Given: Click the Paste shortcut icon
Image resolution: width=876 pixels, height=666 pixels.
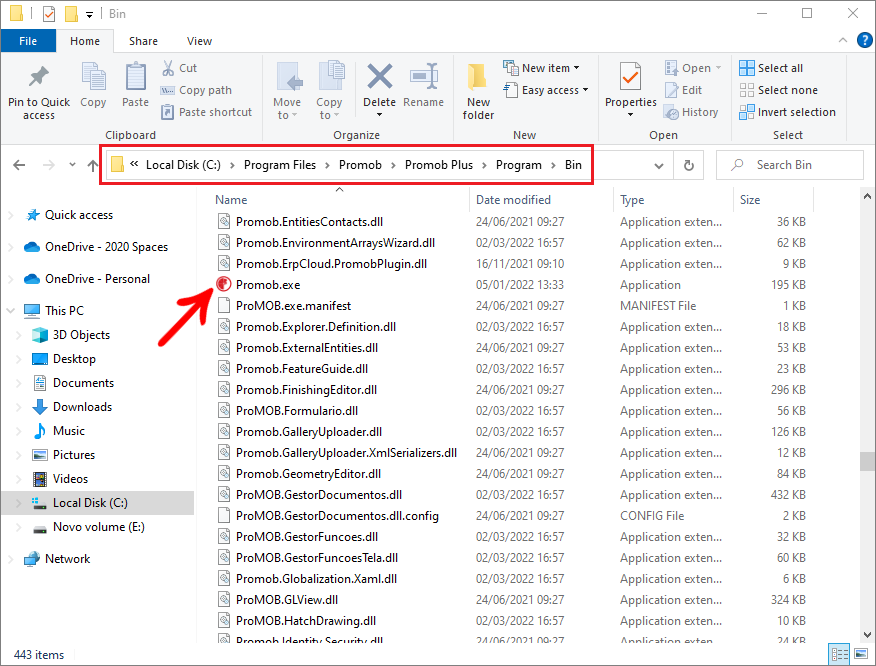Looking at the screenshot, I should 168,112.
